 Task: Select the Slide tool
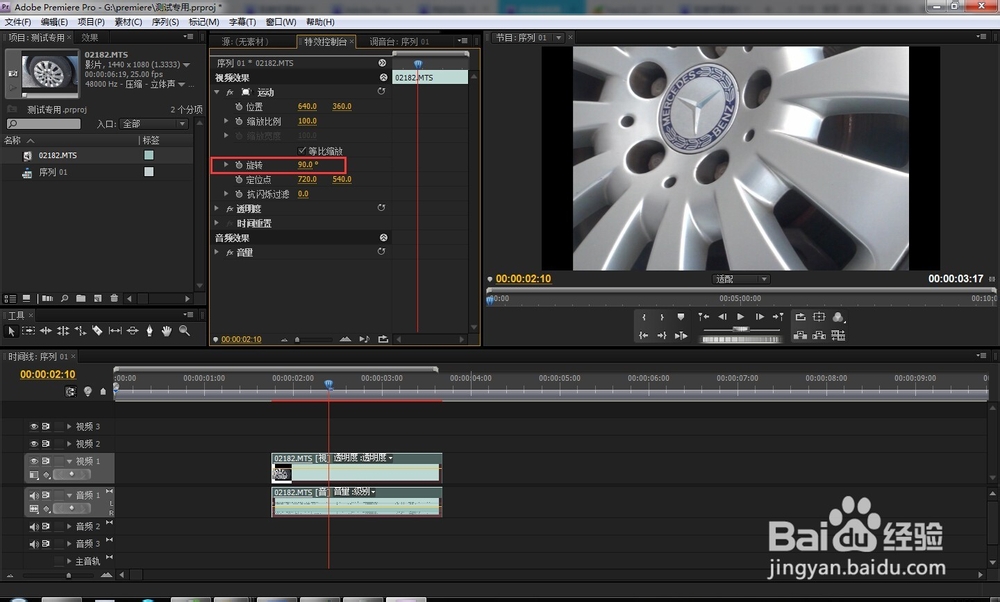[x=133, y=331]
